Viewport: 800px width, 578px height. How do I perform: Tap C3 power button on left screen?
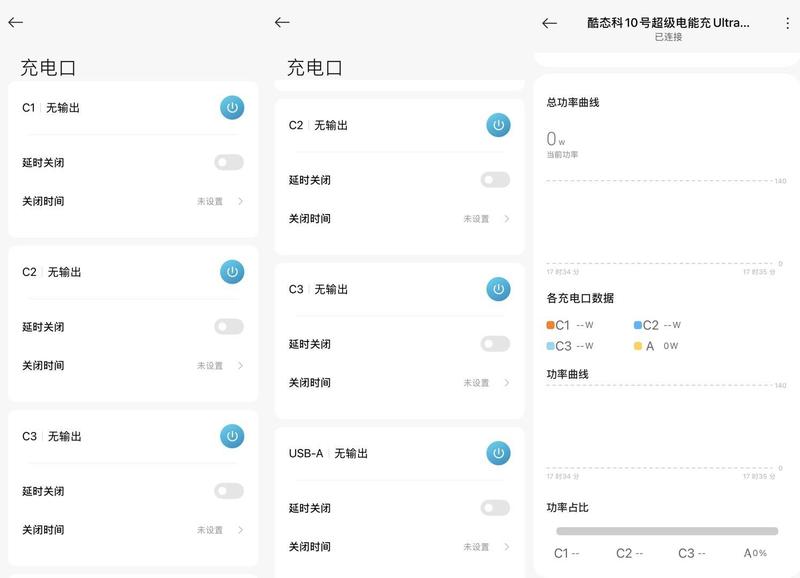232,436
